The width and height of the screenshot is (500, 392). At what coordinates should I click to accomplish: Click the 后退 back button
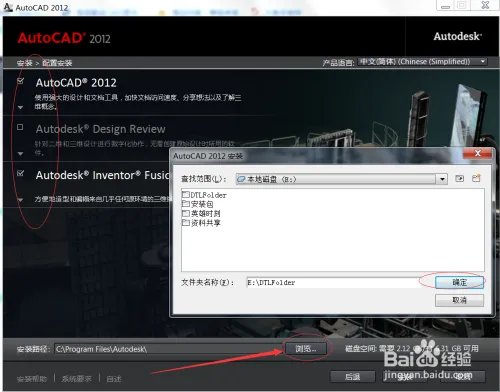tap(353, 377)
